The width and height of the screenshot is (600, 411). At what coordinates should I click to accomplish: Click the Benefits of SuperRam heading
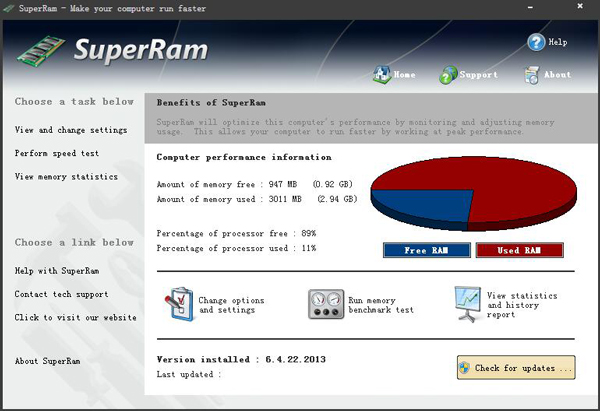click(211, 103)
